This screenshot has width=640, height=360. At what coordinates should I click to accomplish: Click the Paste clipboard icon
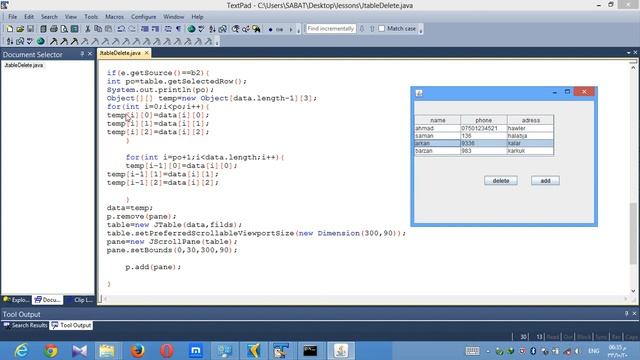click(109, 29)
